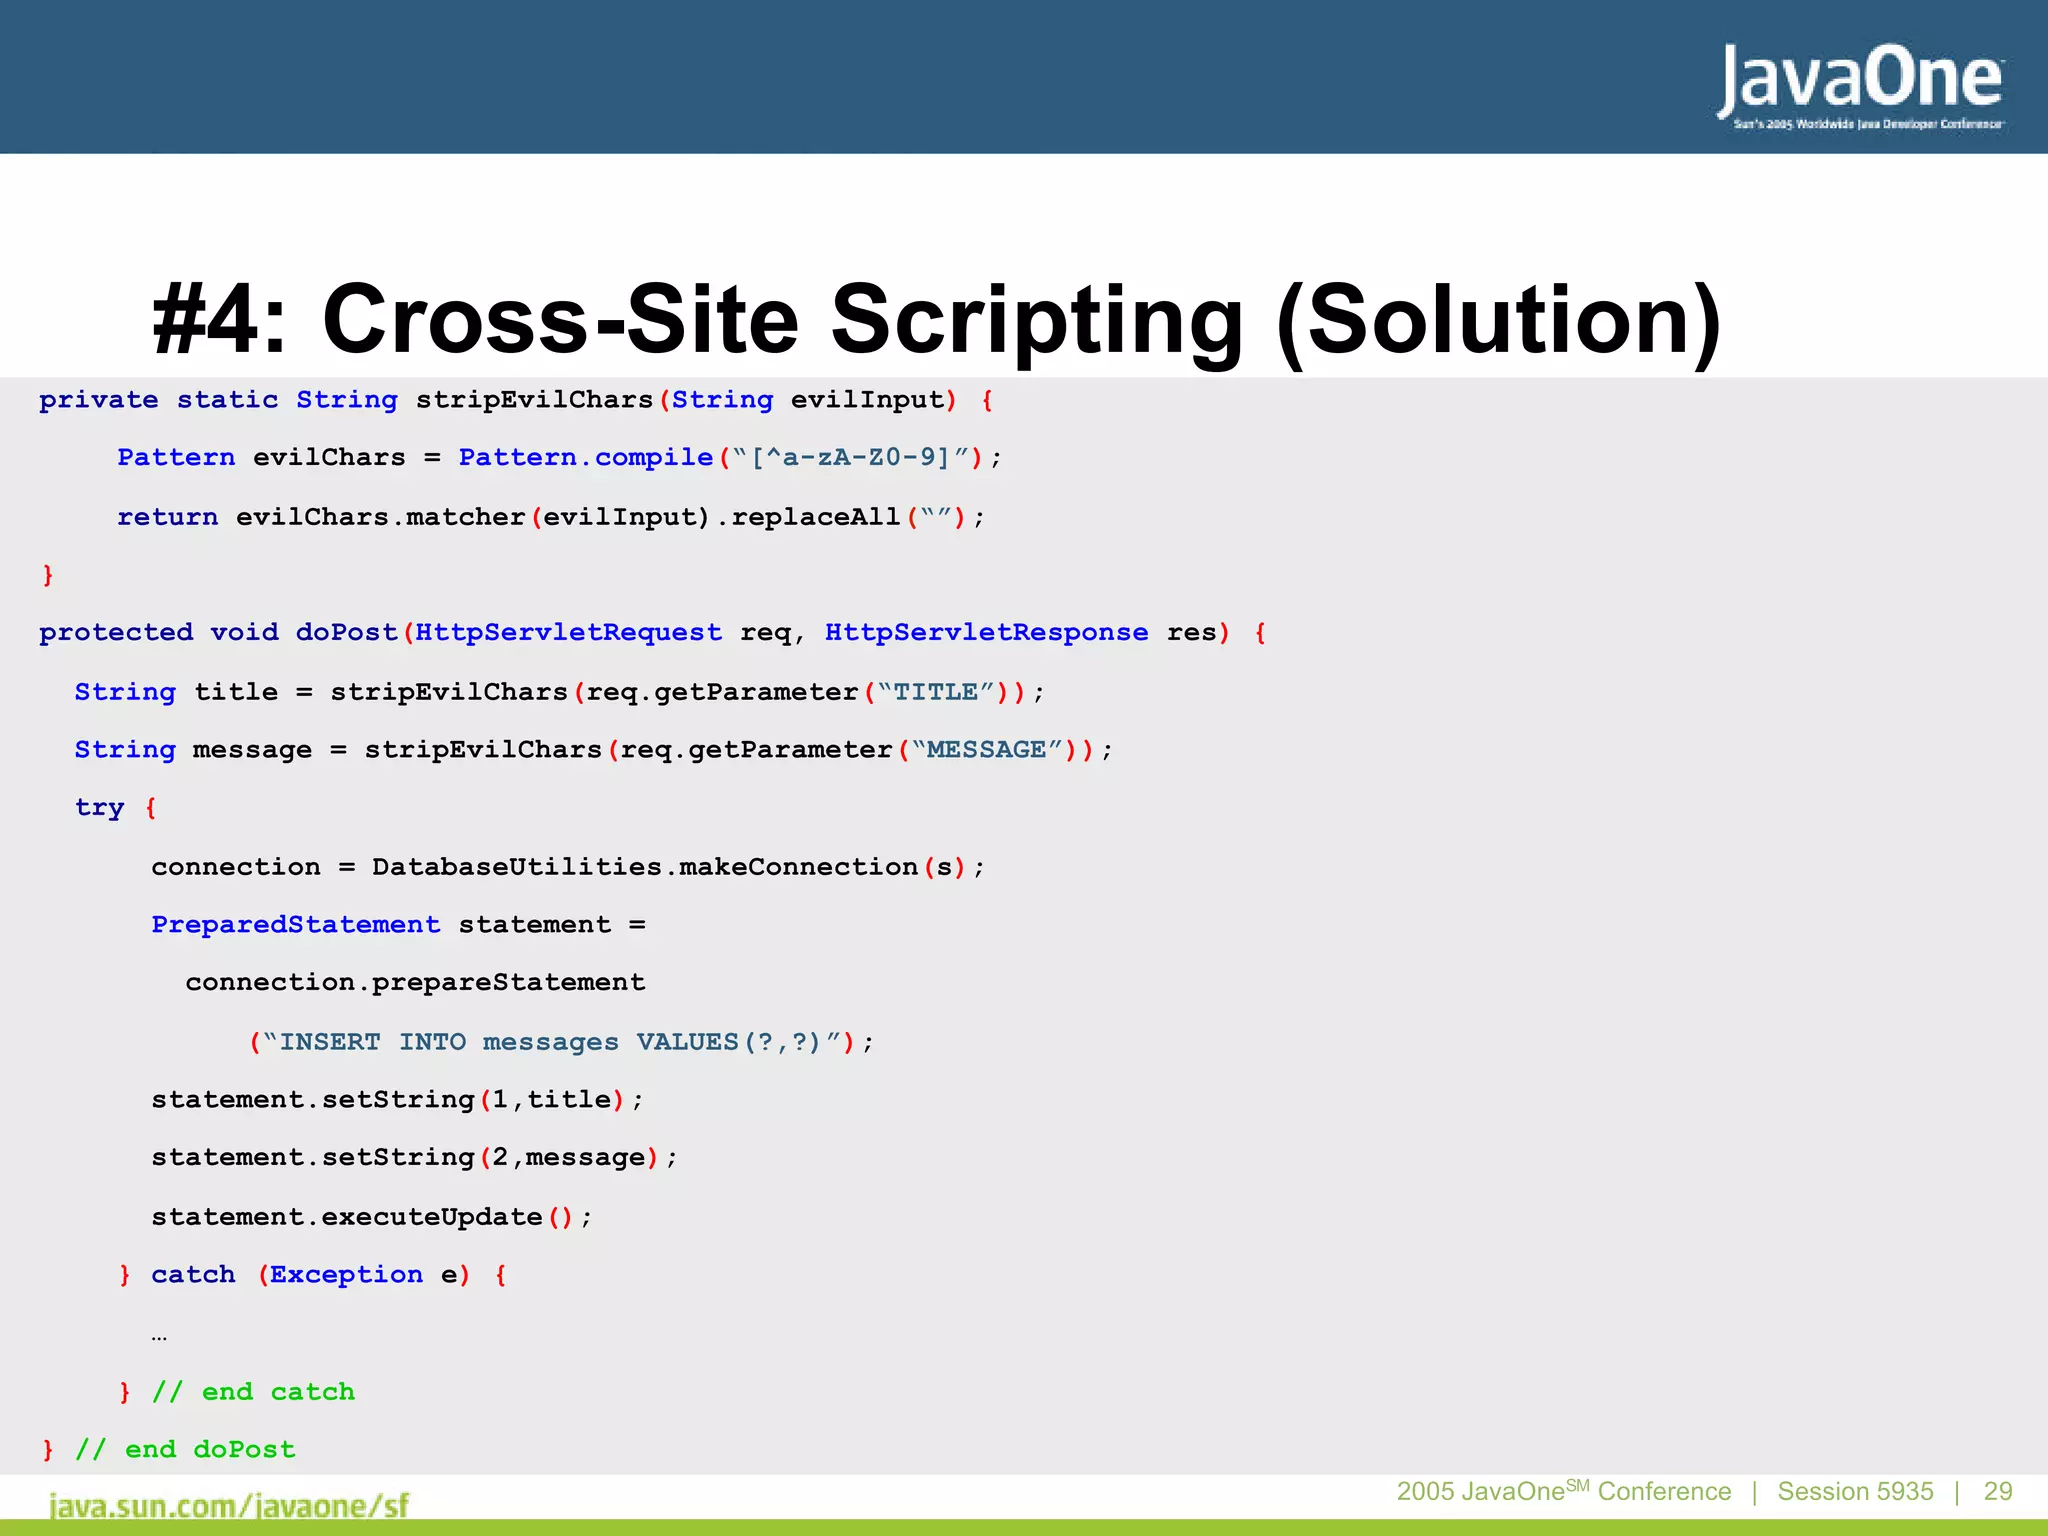Select the DatabaseUtilities.makeConnection(s) line
This screenshot has height=1536, width=2048.
568,867
